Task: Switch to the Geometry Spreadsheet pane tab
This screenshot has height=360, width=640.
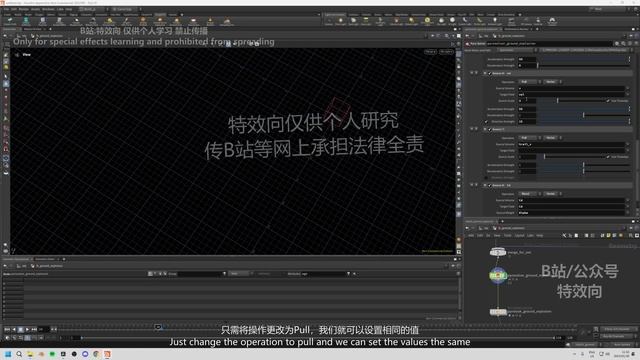Action: (16, 259)
